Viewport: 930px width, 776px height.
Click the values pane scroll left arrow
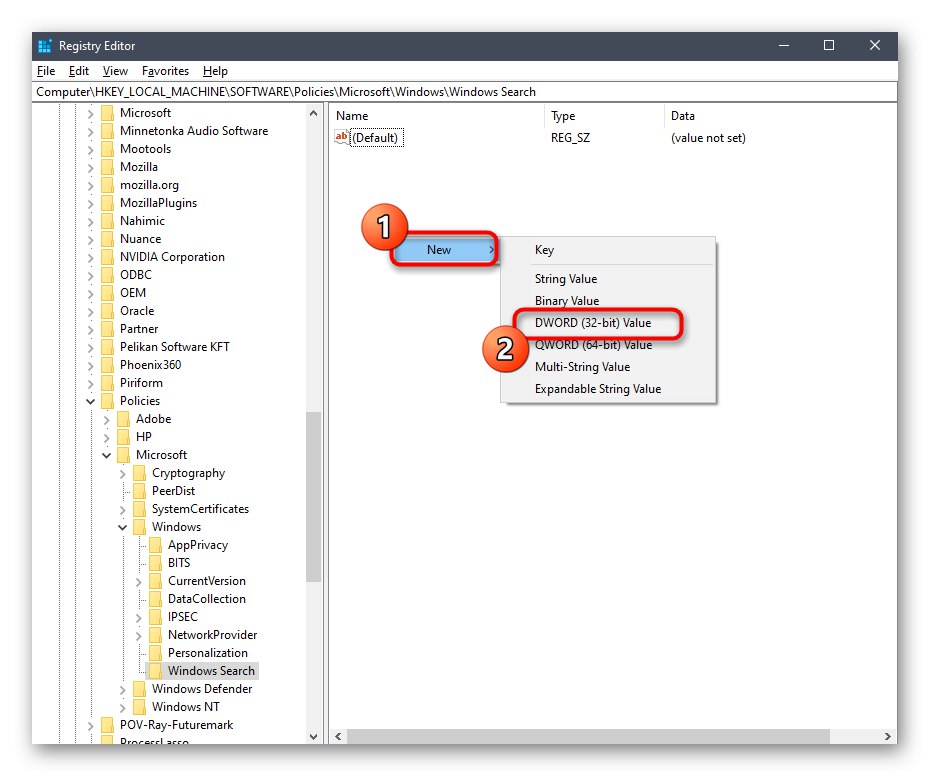338,736
